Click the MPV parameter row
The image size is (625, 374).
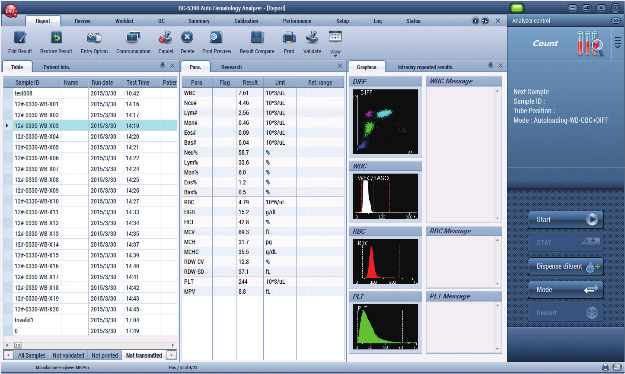[263, 291]
